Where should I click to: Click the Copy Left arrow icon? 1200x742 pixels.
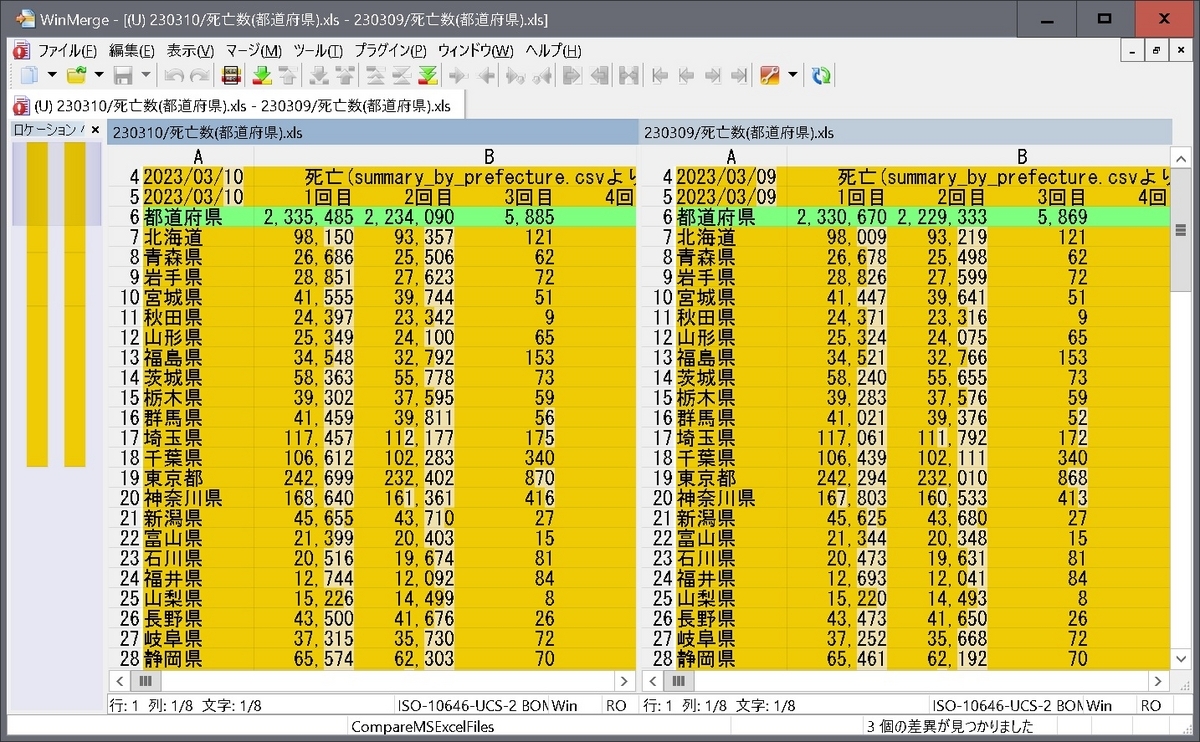click(486, 75)
